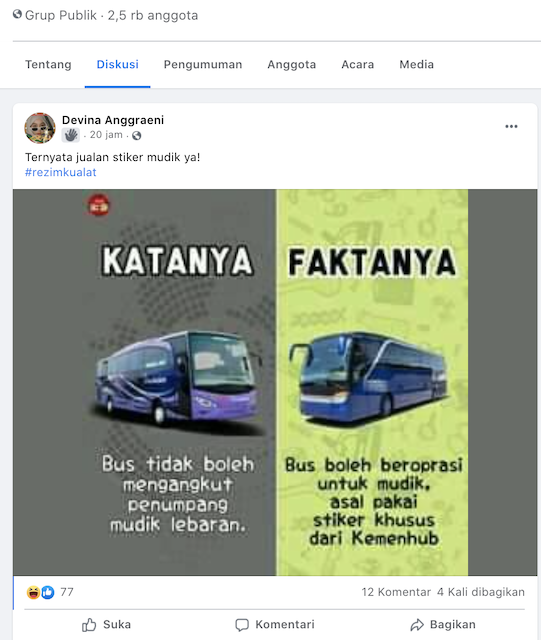Click the 4 Kali dibagikan link

[481, 592]
